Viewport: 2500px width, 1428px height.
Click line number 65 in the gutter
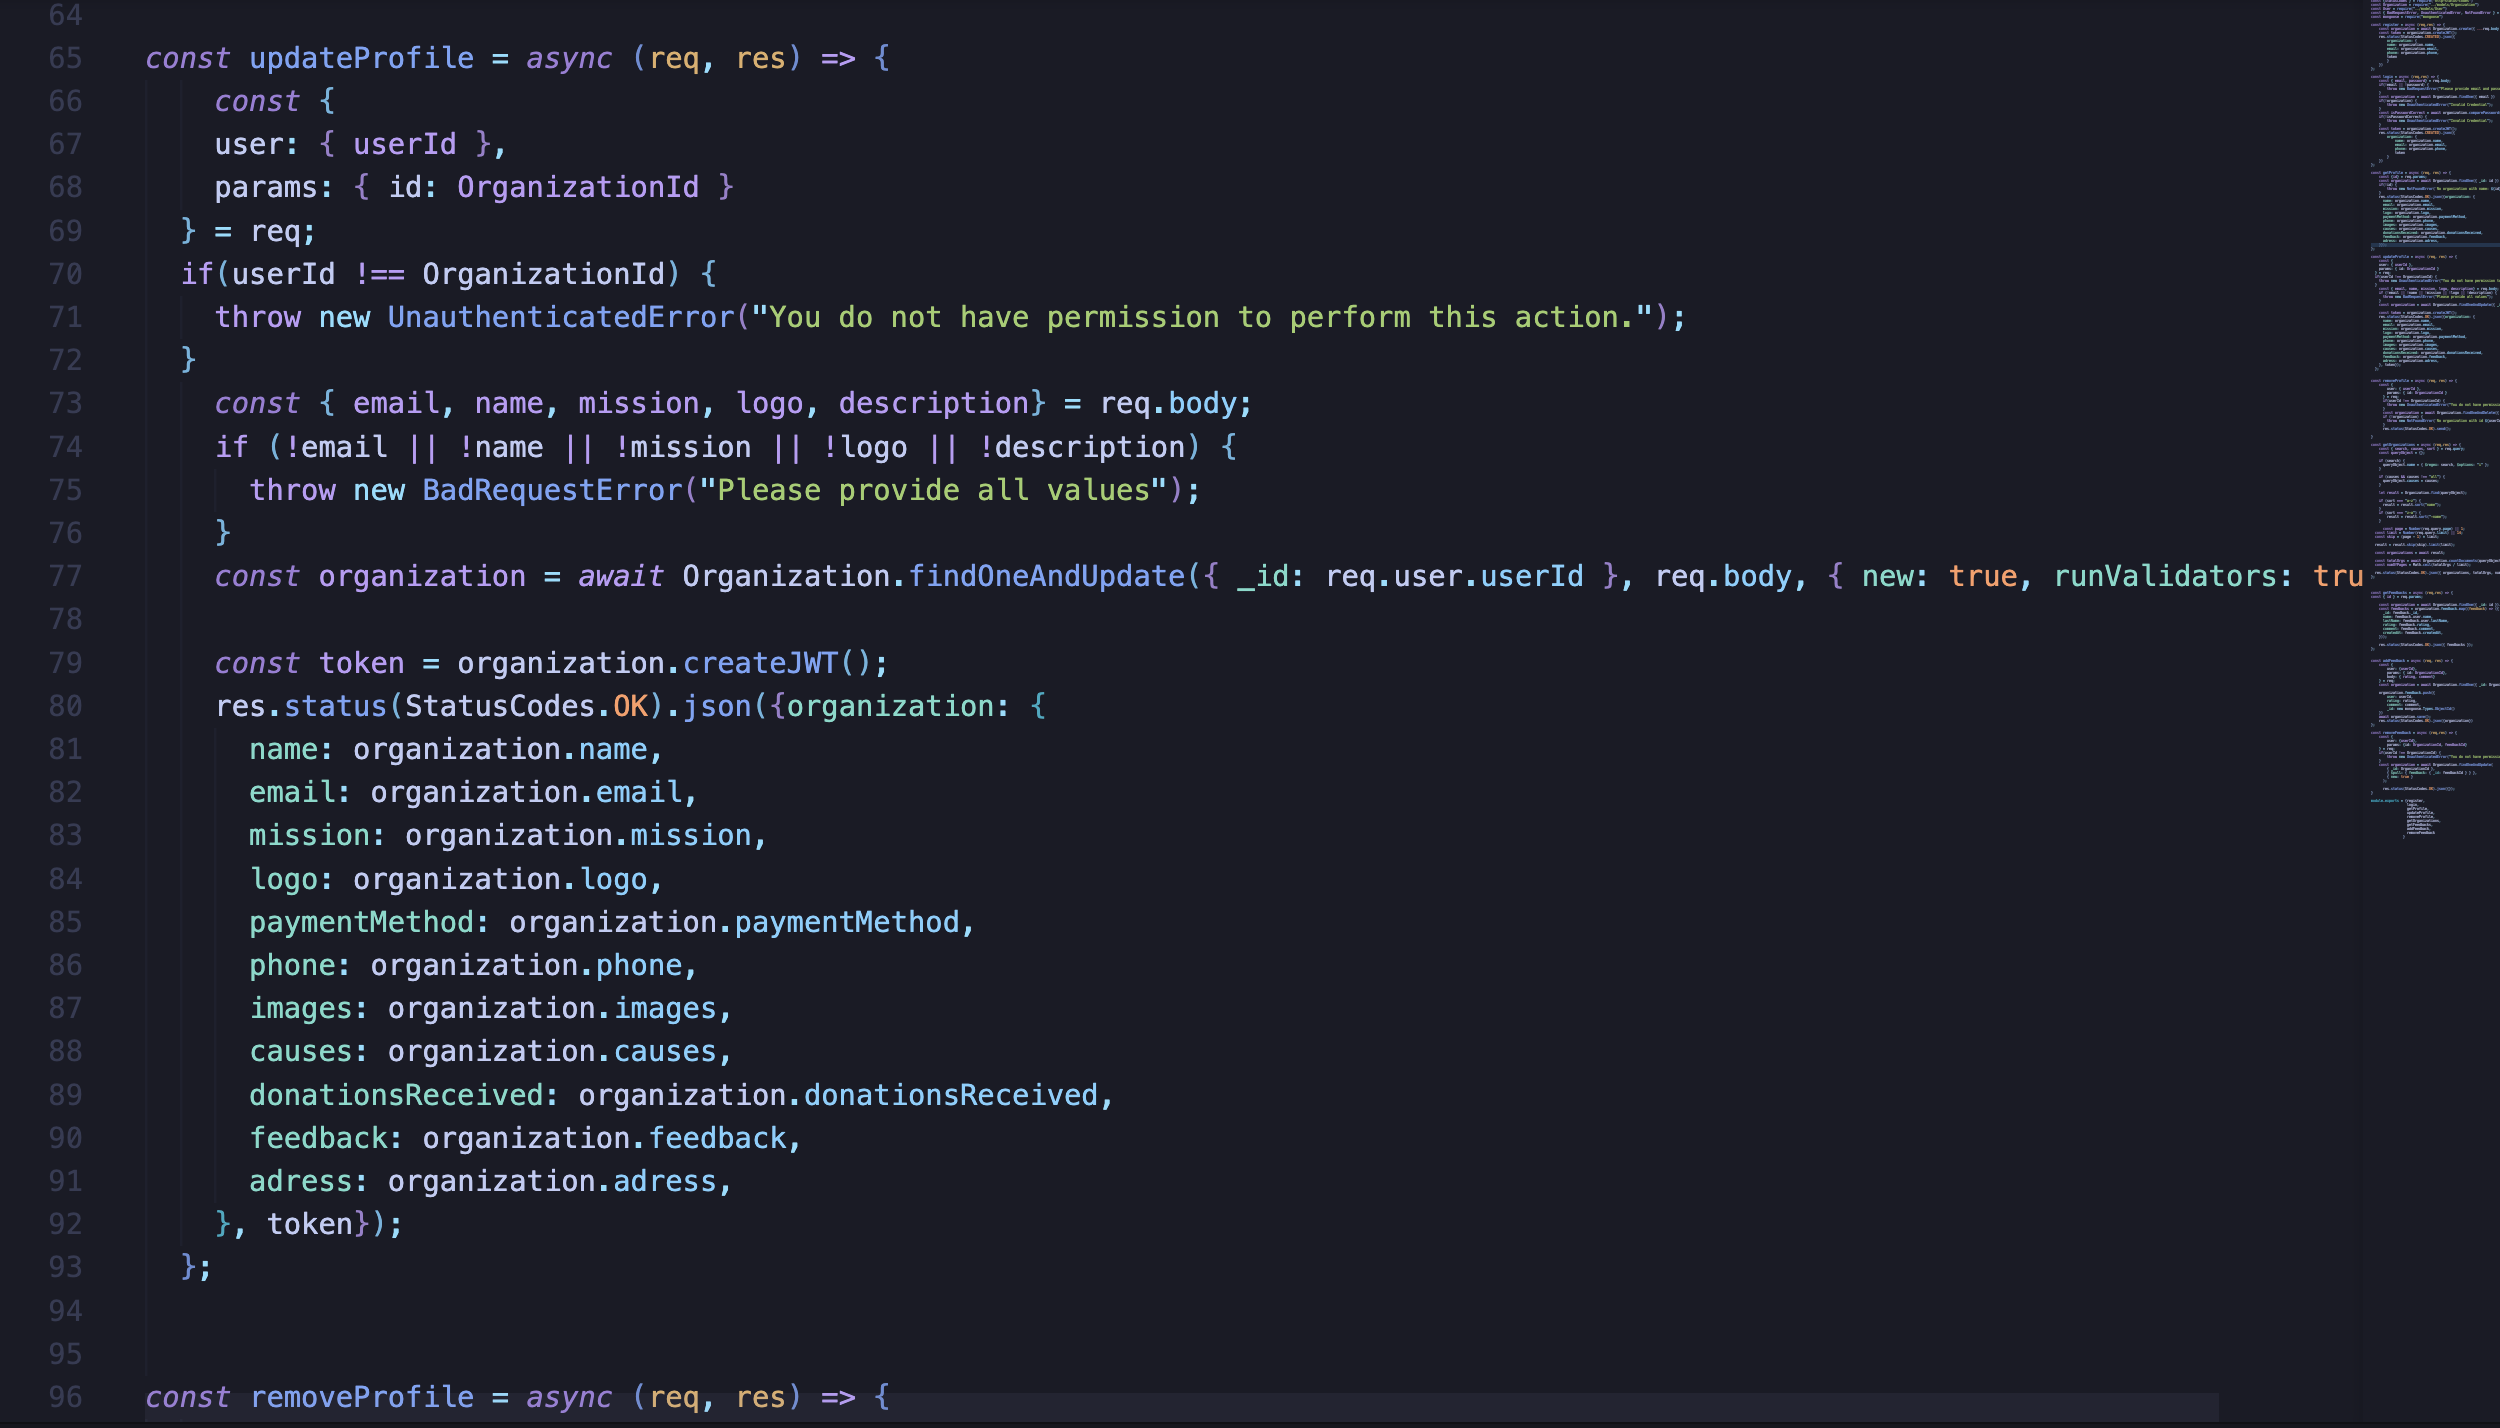tap(65, 58)
